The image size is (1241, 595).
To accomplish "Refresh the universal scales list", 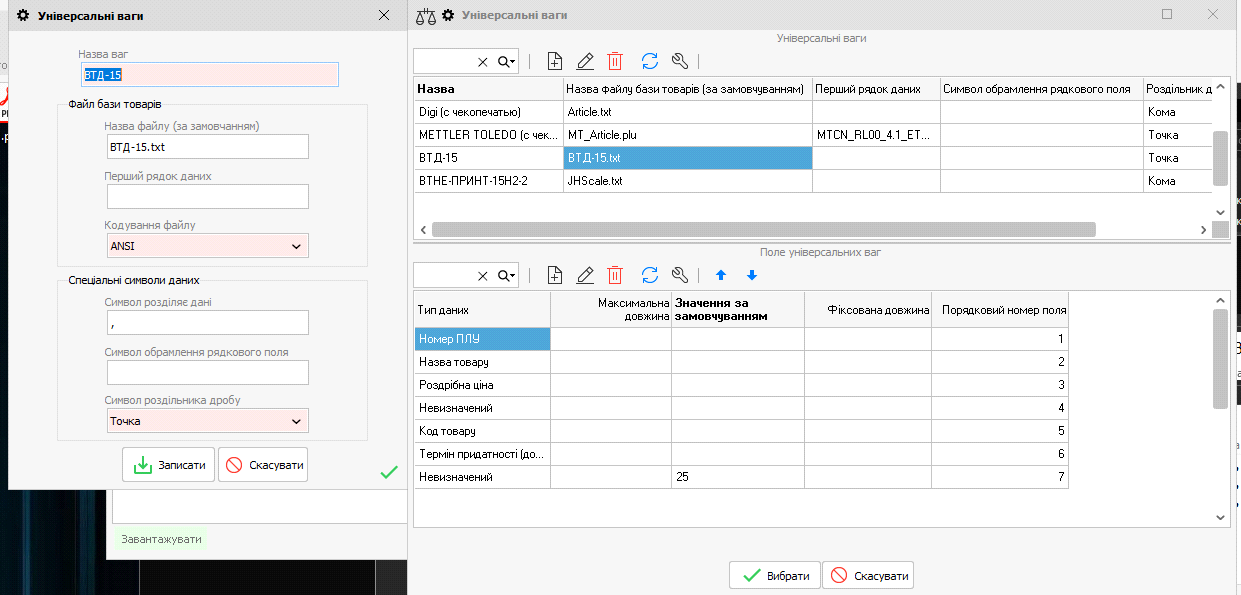I will (650, 61).
